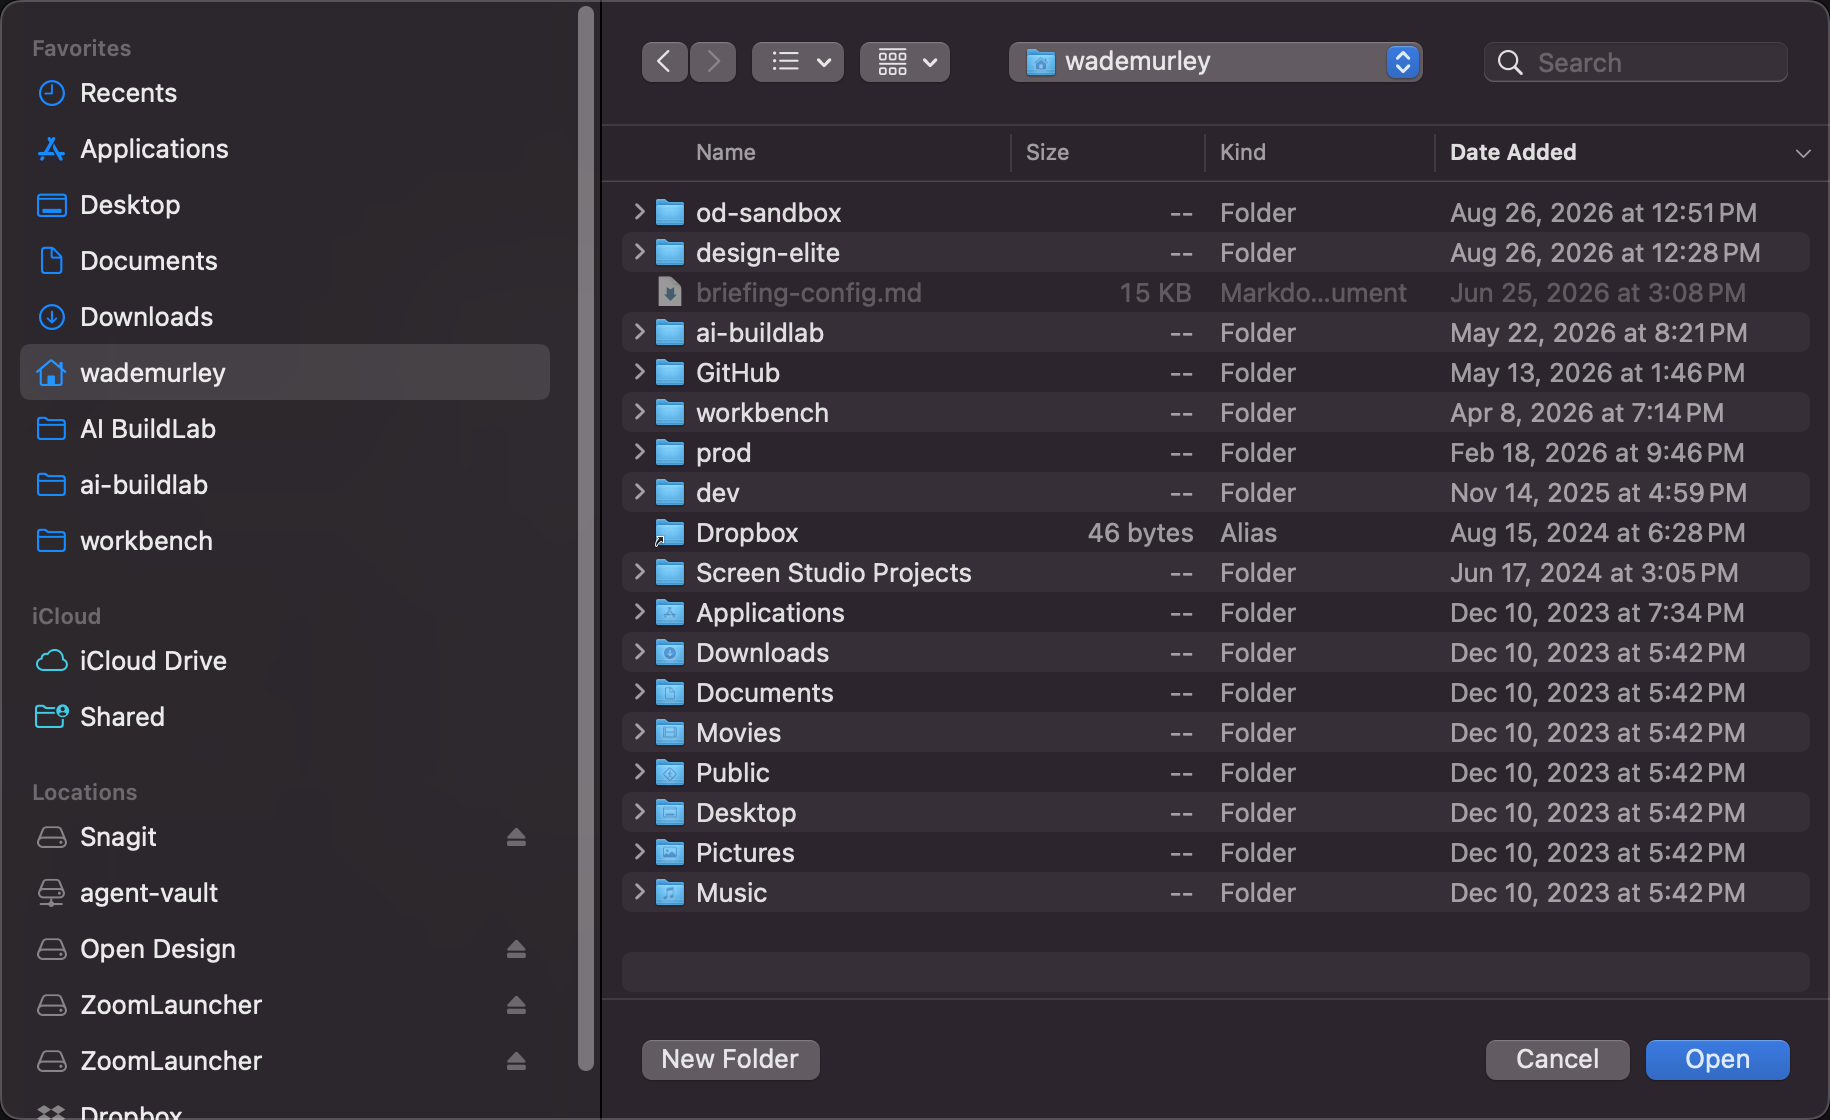Open the workbench sidebar folder
This screenshot has width=1830, height=1120.
[285, 541]
